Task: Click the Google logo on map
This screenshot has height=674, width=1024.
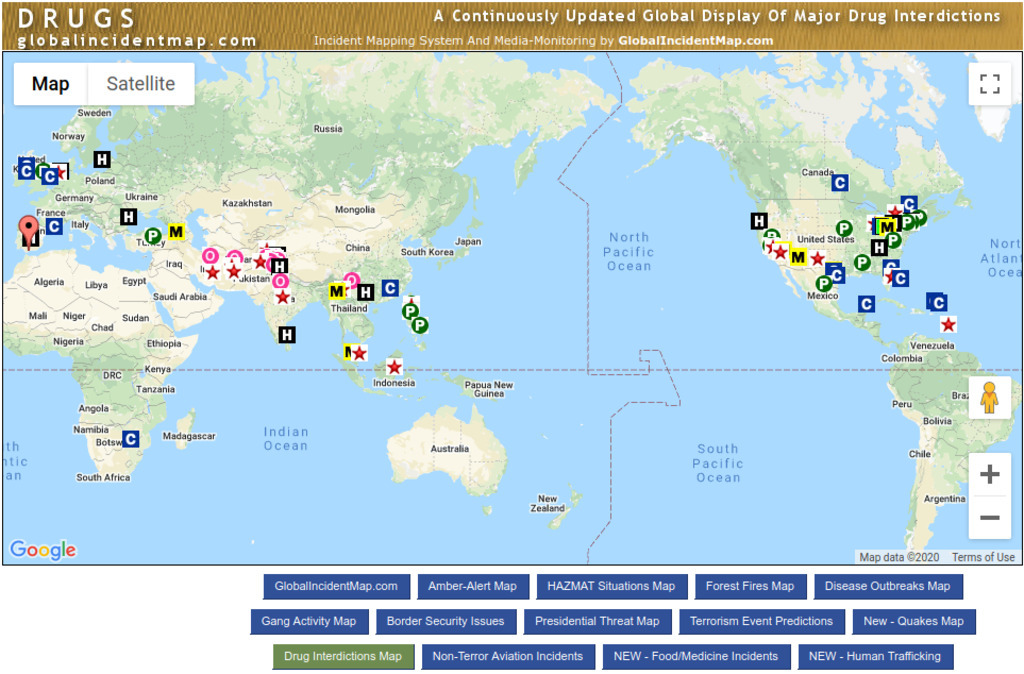Action: 42,550
